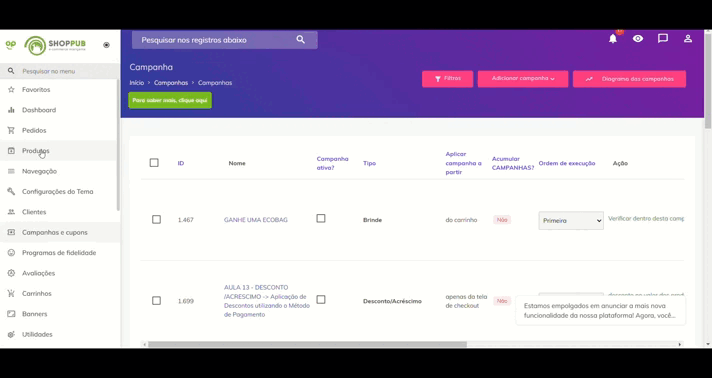Click the Favoritos star icon
The height and width of the screenshot is (378, 712).
pyautogui.click(x=11, y=90)
